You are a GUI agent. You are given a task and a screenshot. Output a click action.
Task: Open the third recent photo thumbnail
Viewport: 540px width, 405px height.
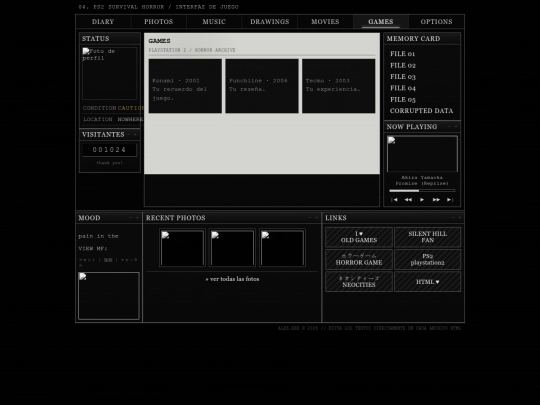(282, 248)
